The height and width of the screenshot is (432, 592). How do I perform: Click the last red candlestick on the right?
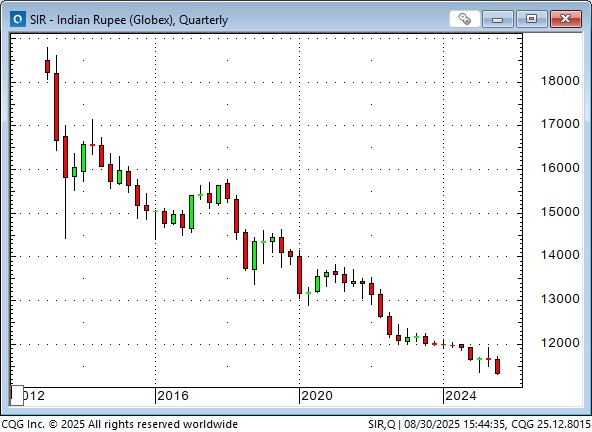pos(498,366)
